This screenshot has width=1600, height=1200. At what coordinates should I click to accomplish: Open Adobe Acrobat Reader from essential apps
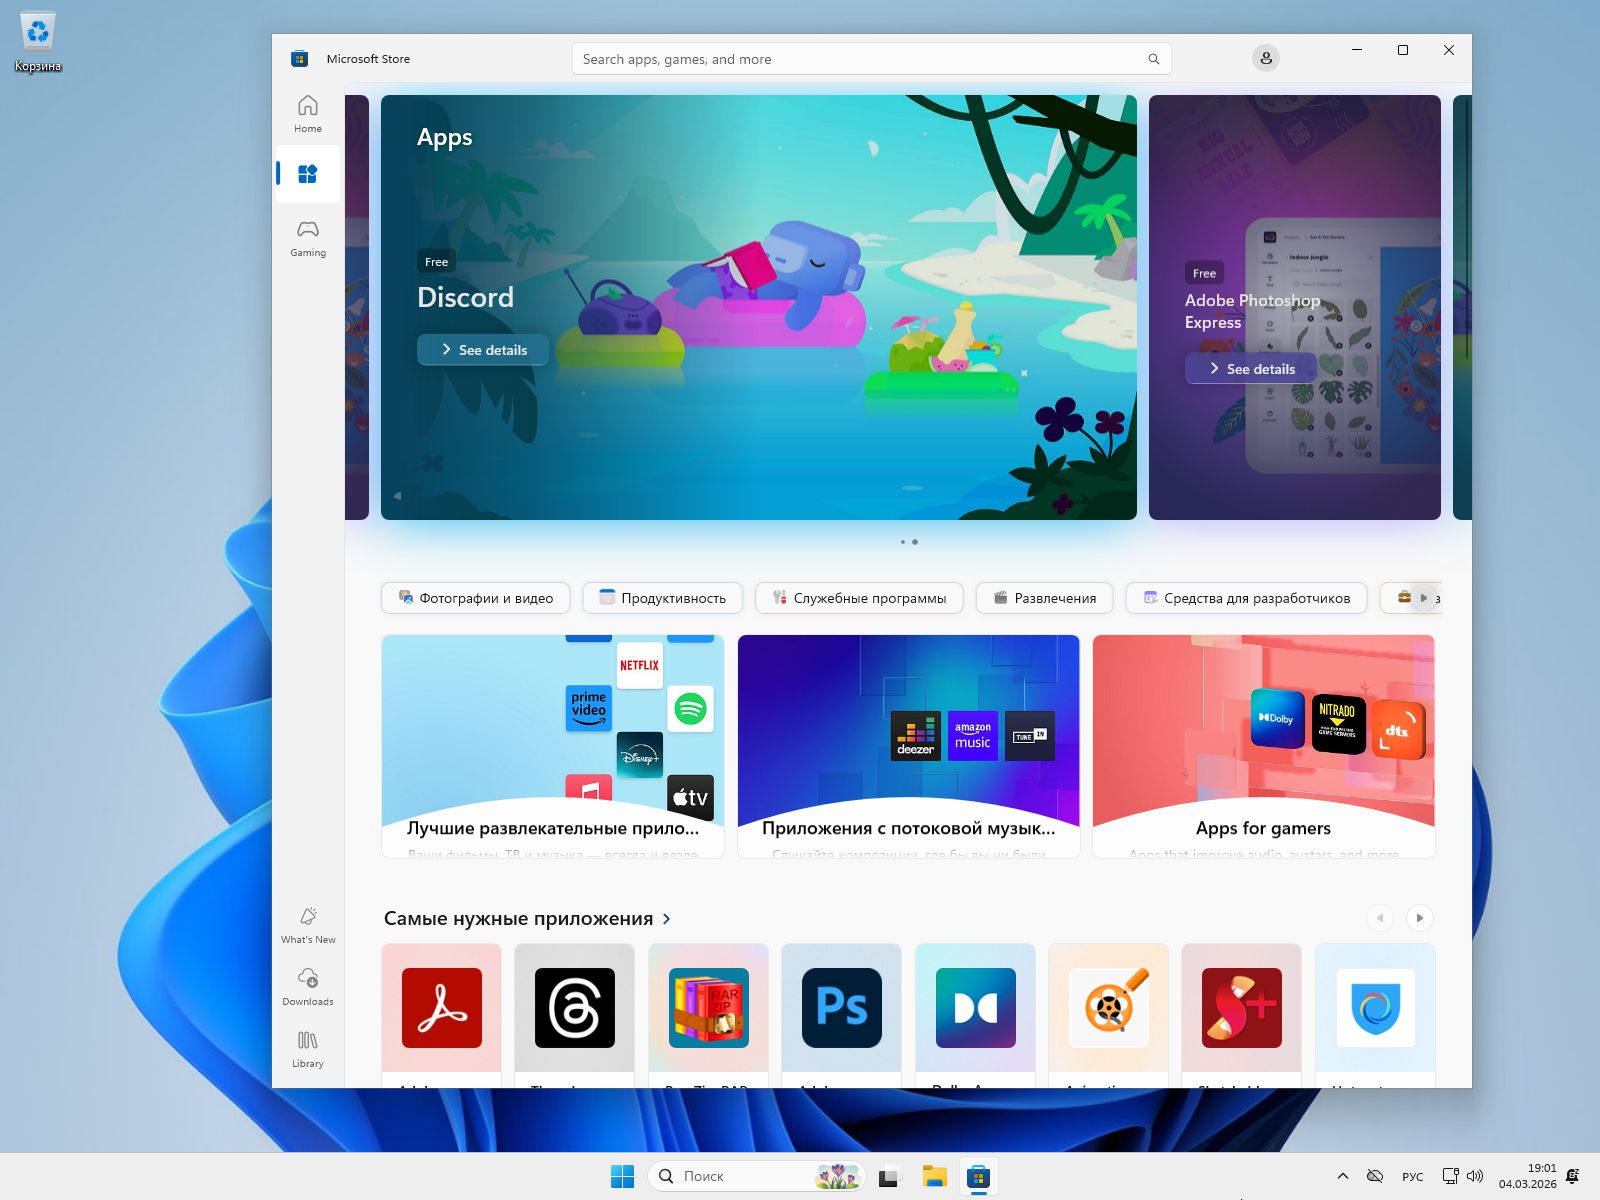click(440, 1007)
